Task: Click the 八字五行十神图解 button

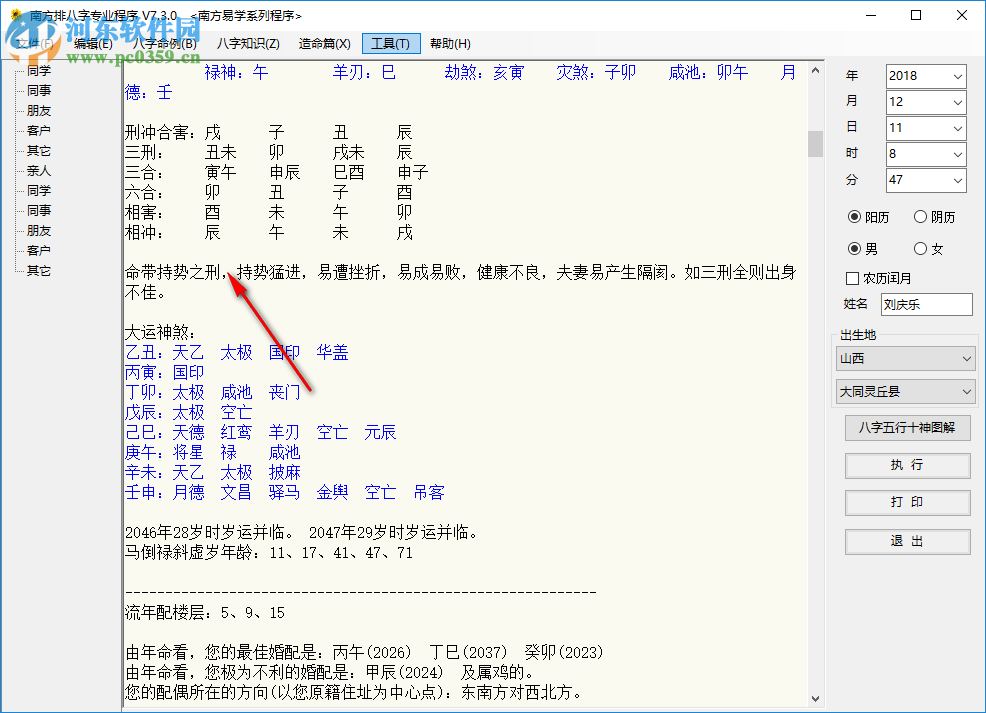Action: click(907, 428)
